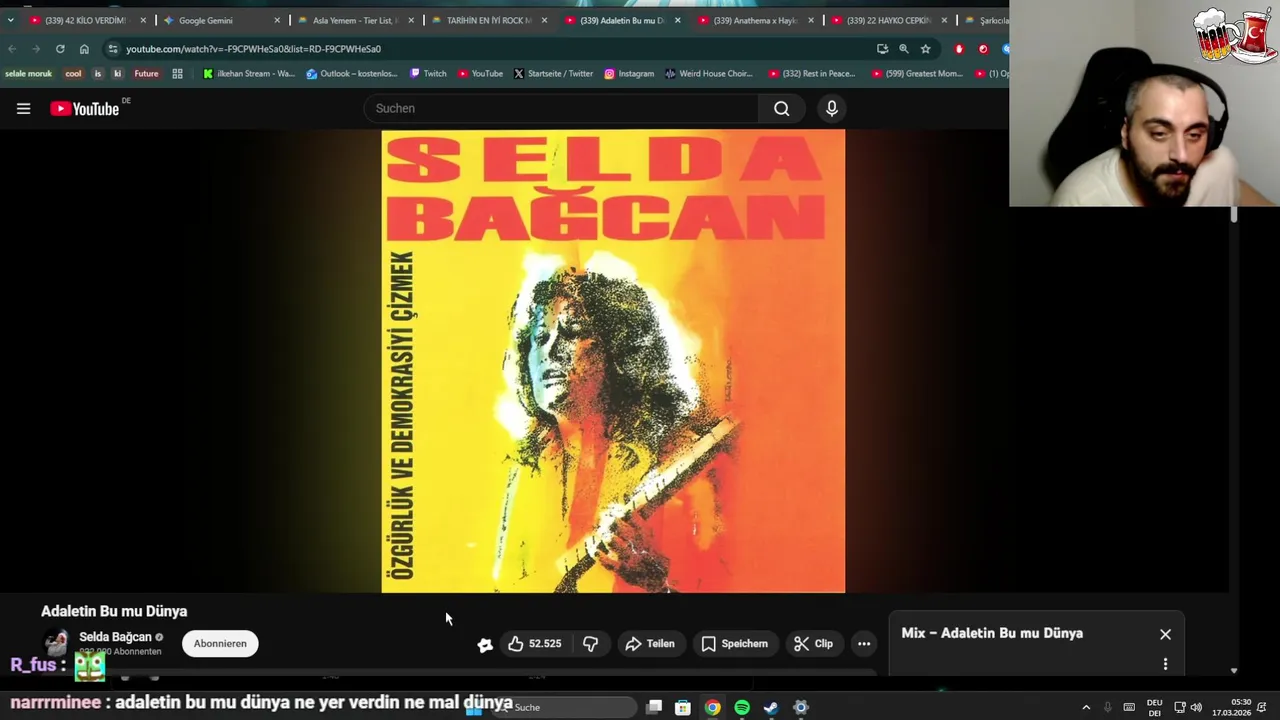1280x720 pixels.
Task: Open the Selda Bağcan channel name link
Action: click(x=115, y=637)
